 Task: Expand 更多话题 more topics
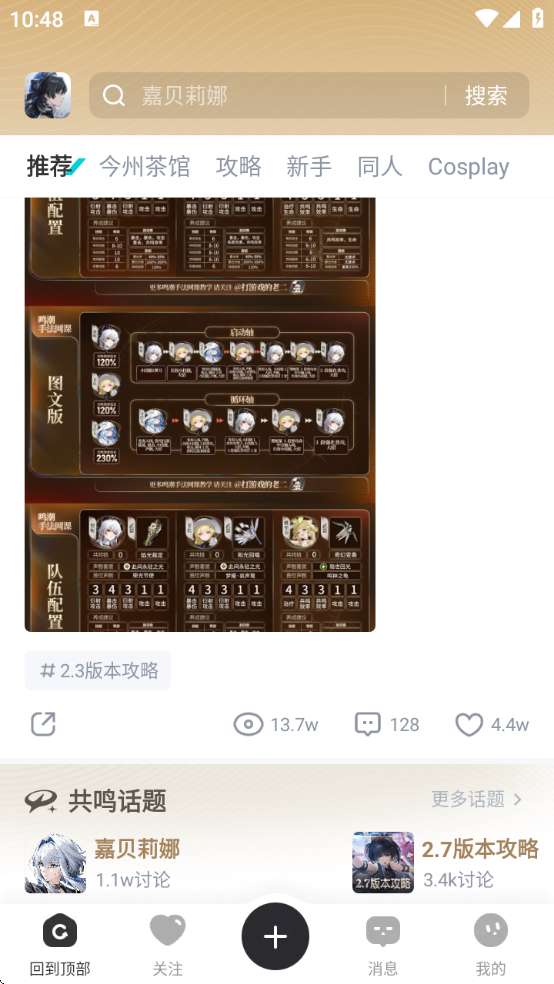[477, 800]
